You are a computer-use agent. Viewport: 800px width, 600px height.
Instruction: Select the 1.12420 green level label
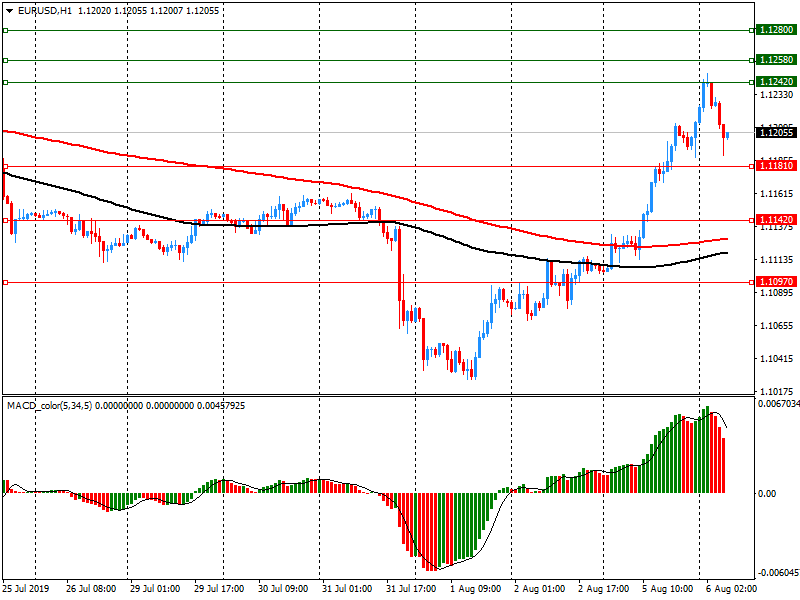[777, 82]
